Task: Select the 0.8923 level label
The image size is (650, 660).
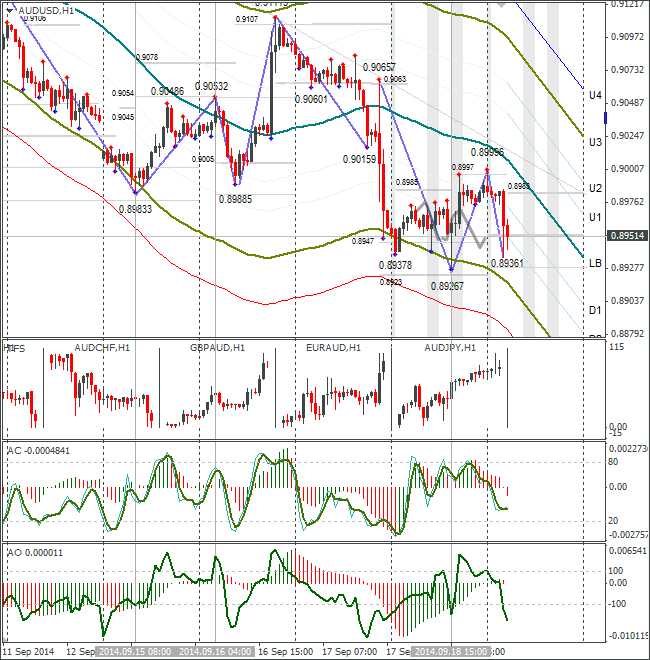Action: pyautogui.click(x=391, y=282)
